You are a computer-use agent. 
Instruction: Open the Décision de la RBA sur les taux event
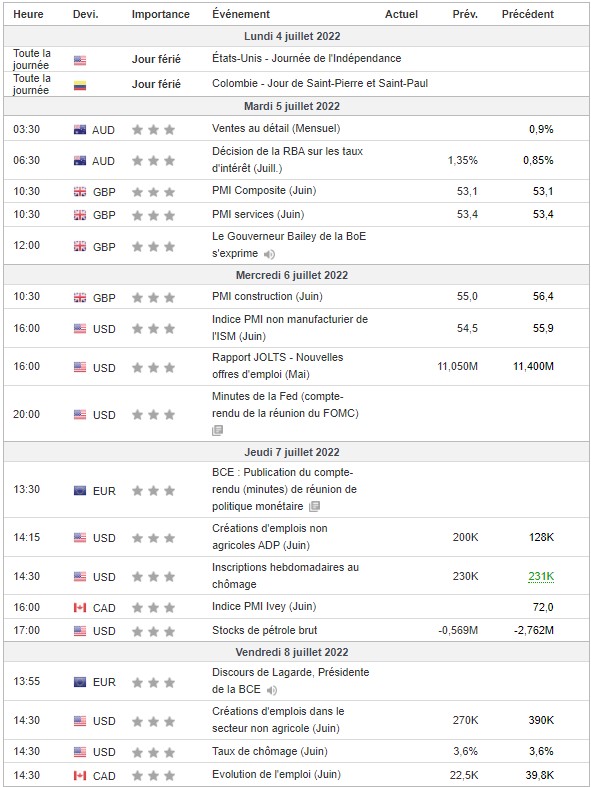[x=287, y=160]
